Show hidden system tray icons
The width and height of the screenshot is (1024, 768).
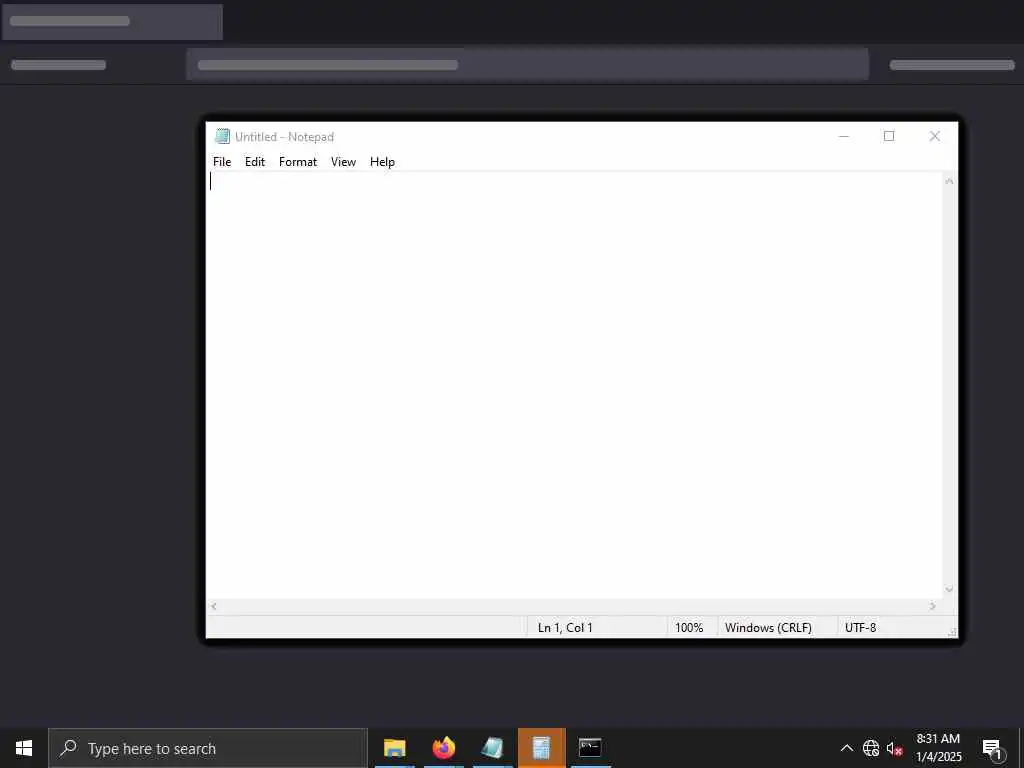pyautogui.click(x=846, y=748)
